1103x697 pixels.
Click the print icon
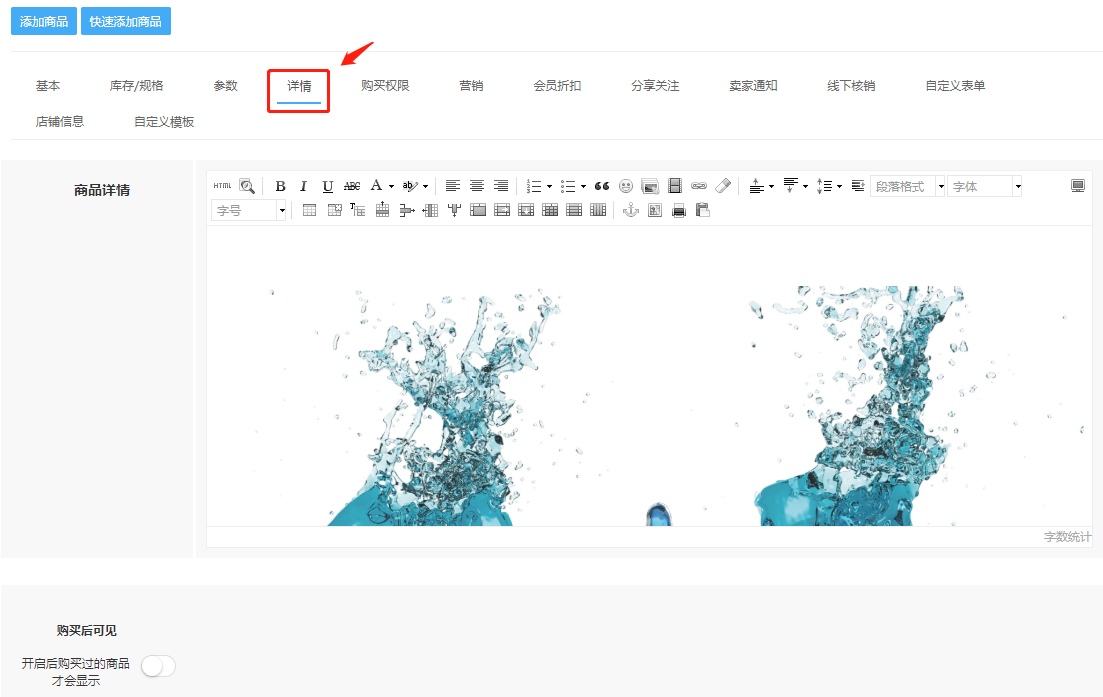(x=679, y=210)
